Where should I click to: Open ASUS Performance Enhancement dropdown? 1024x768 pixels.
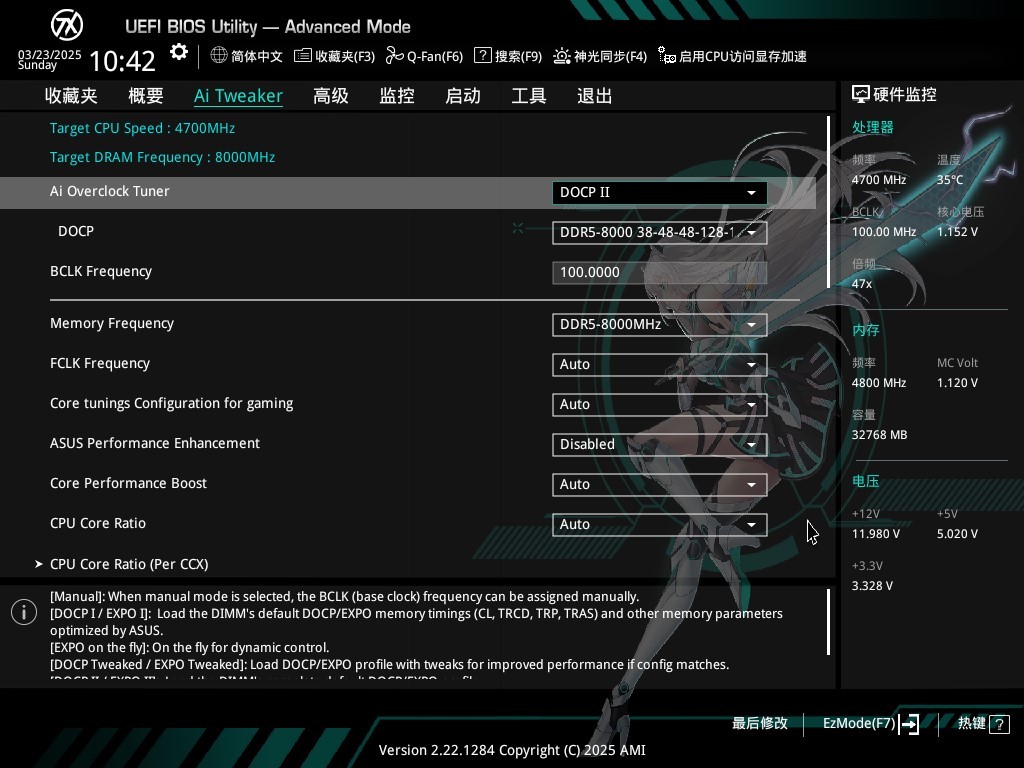[660, 444]
